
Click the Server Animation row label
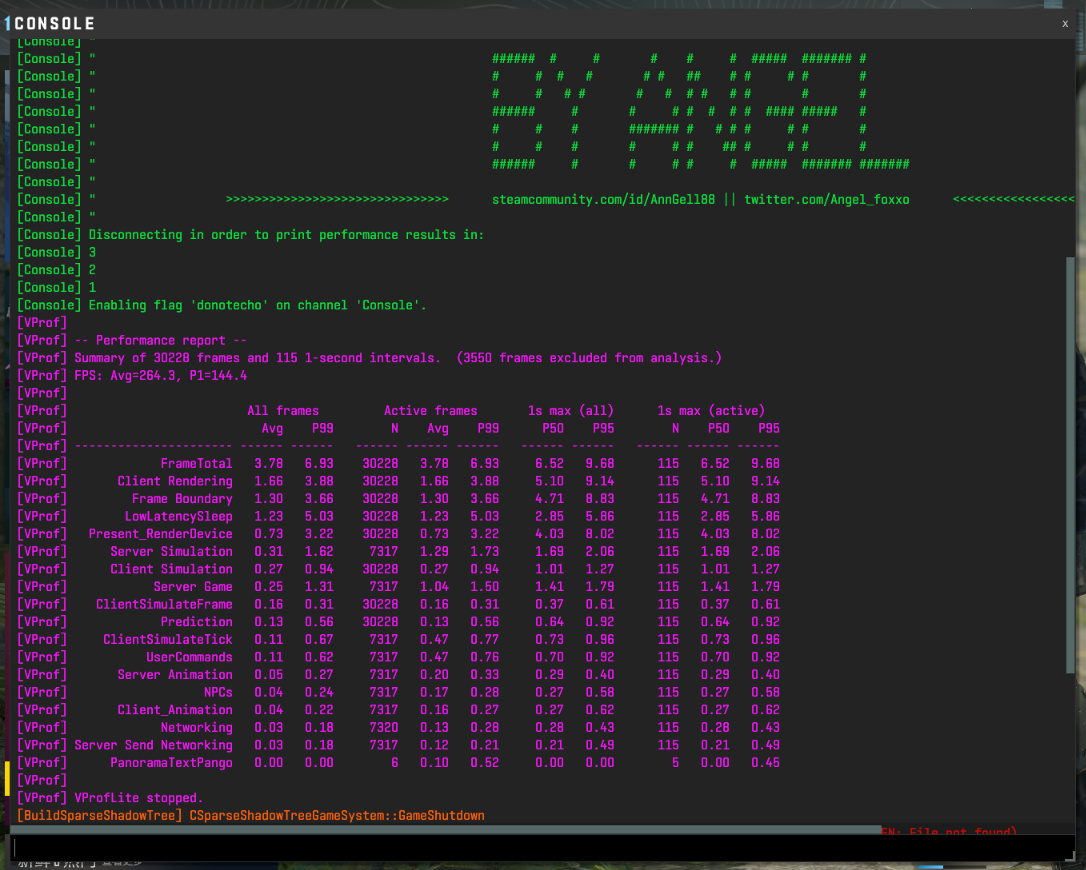click(175, 675)
